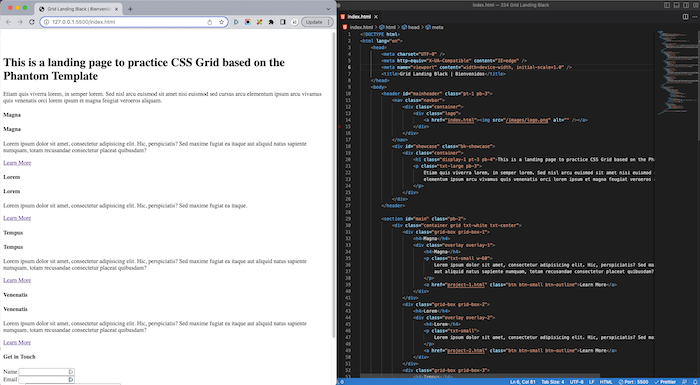Click Ln 6, Col 81 in status bar
This screenshot has height=385, width=700.
(x=523, y=382)
